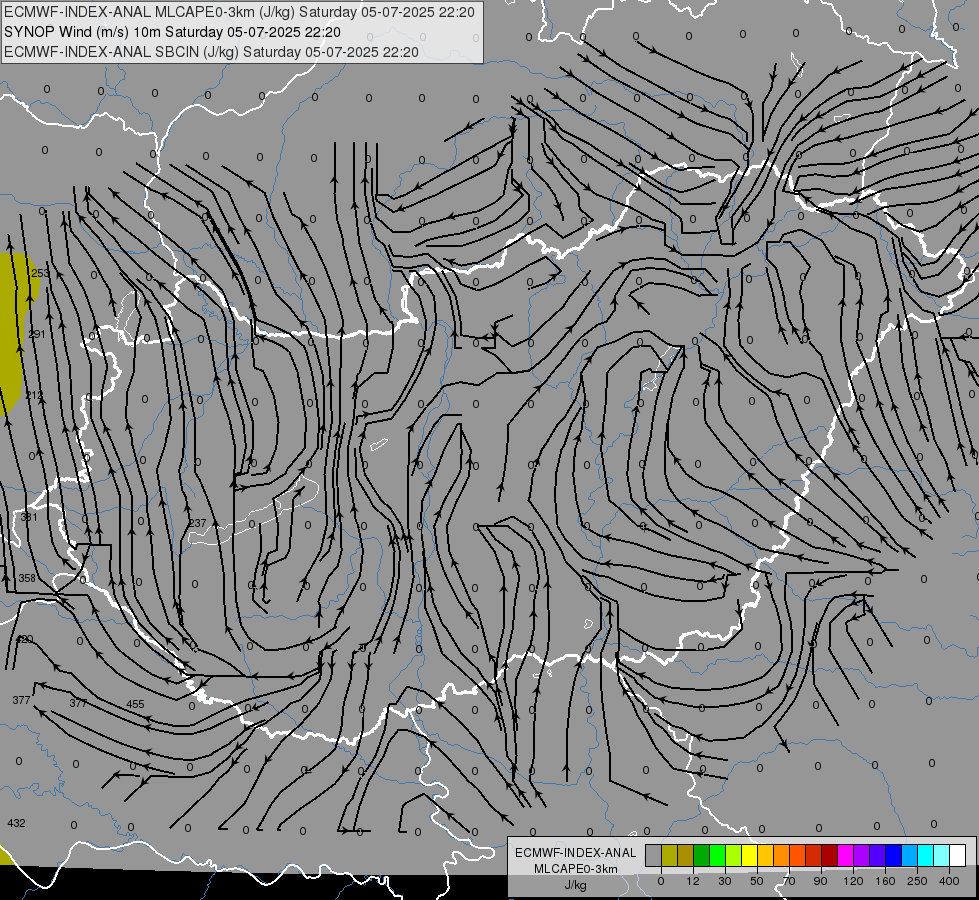Image resolution: width=979 pixels, height=900 pixels.
Task: Click the 455 value on the map
Action: 135,704
